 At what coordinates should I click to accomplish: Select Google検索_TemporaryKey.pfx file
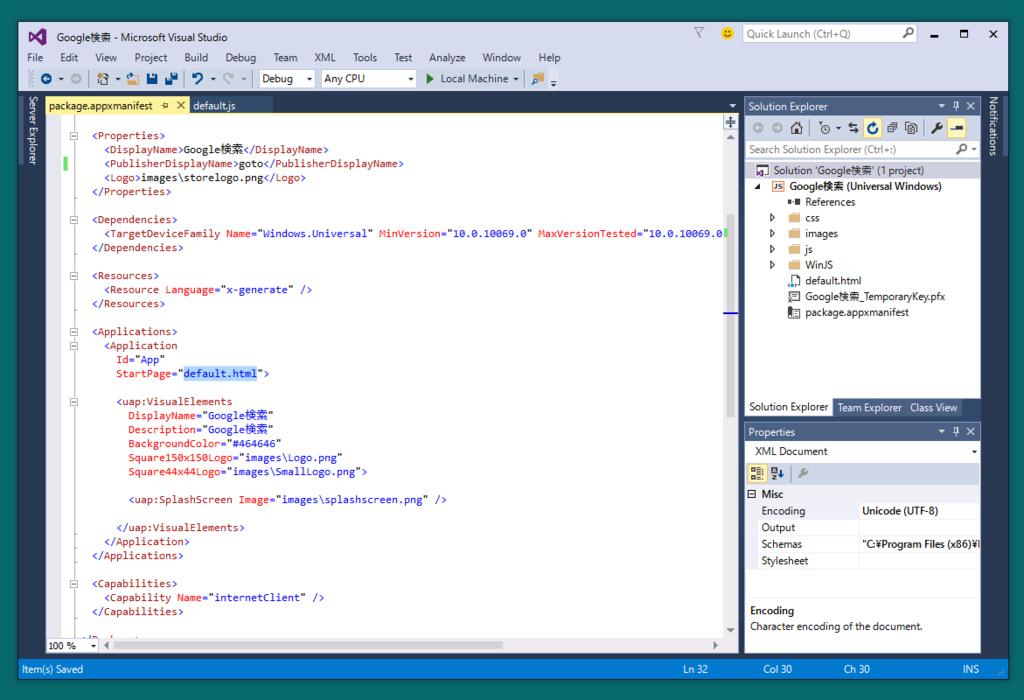874,296
